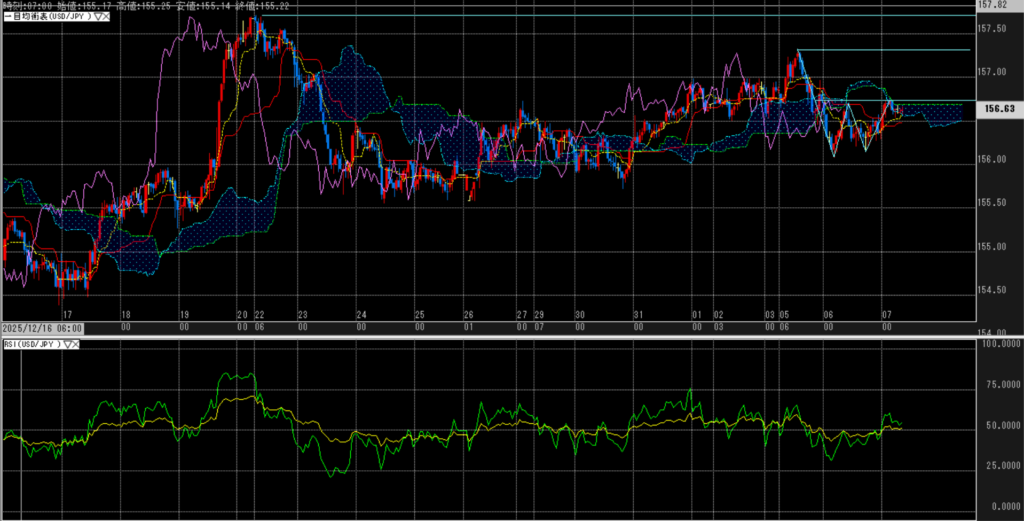Viewport: 1024px width, 521px height.
Task: Remove the RSI panel using its X icon
Action: pos(76,345)
